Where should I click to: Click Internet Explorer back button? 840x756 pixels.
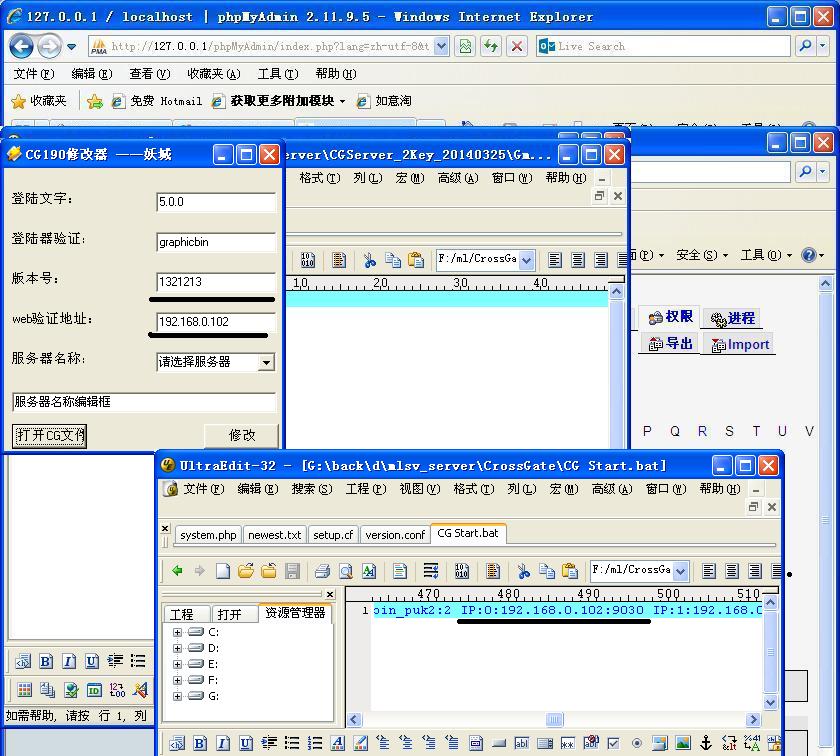21,46
